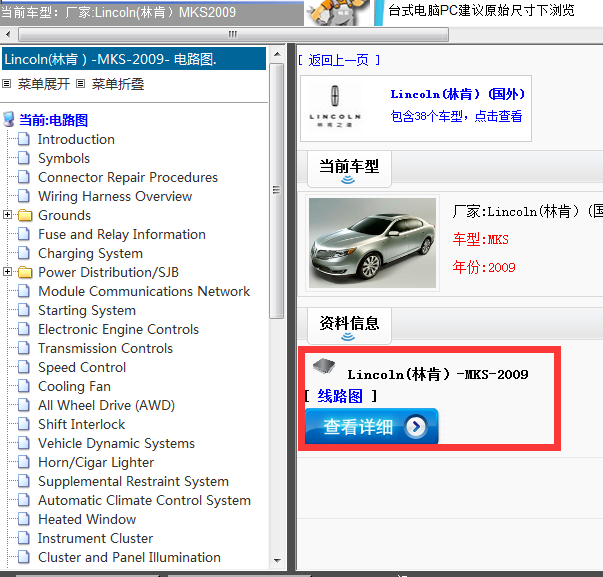Open Supplemental Restraint System

tap(133, 481)
